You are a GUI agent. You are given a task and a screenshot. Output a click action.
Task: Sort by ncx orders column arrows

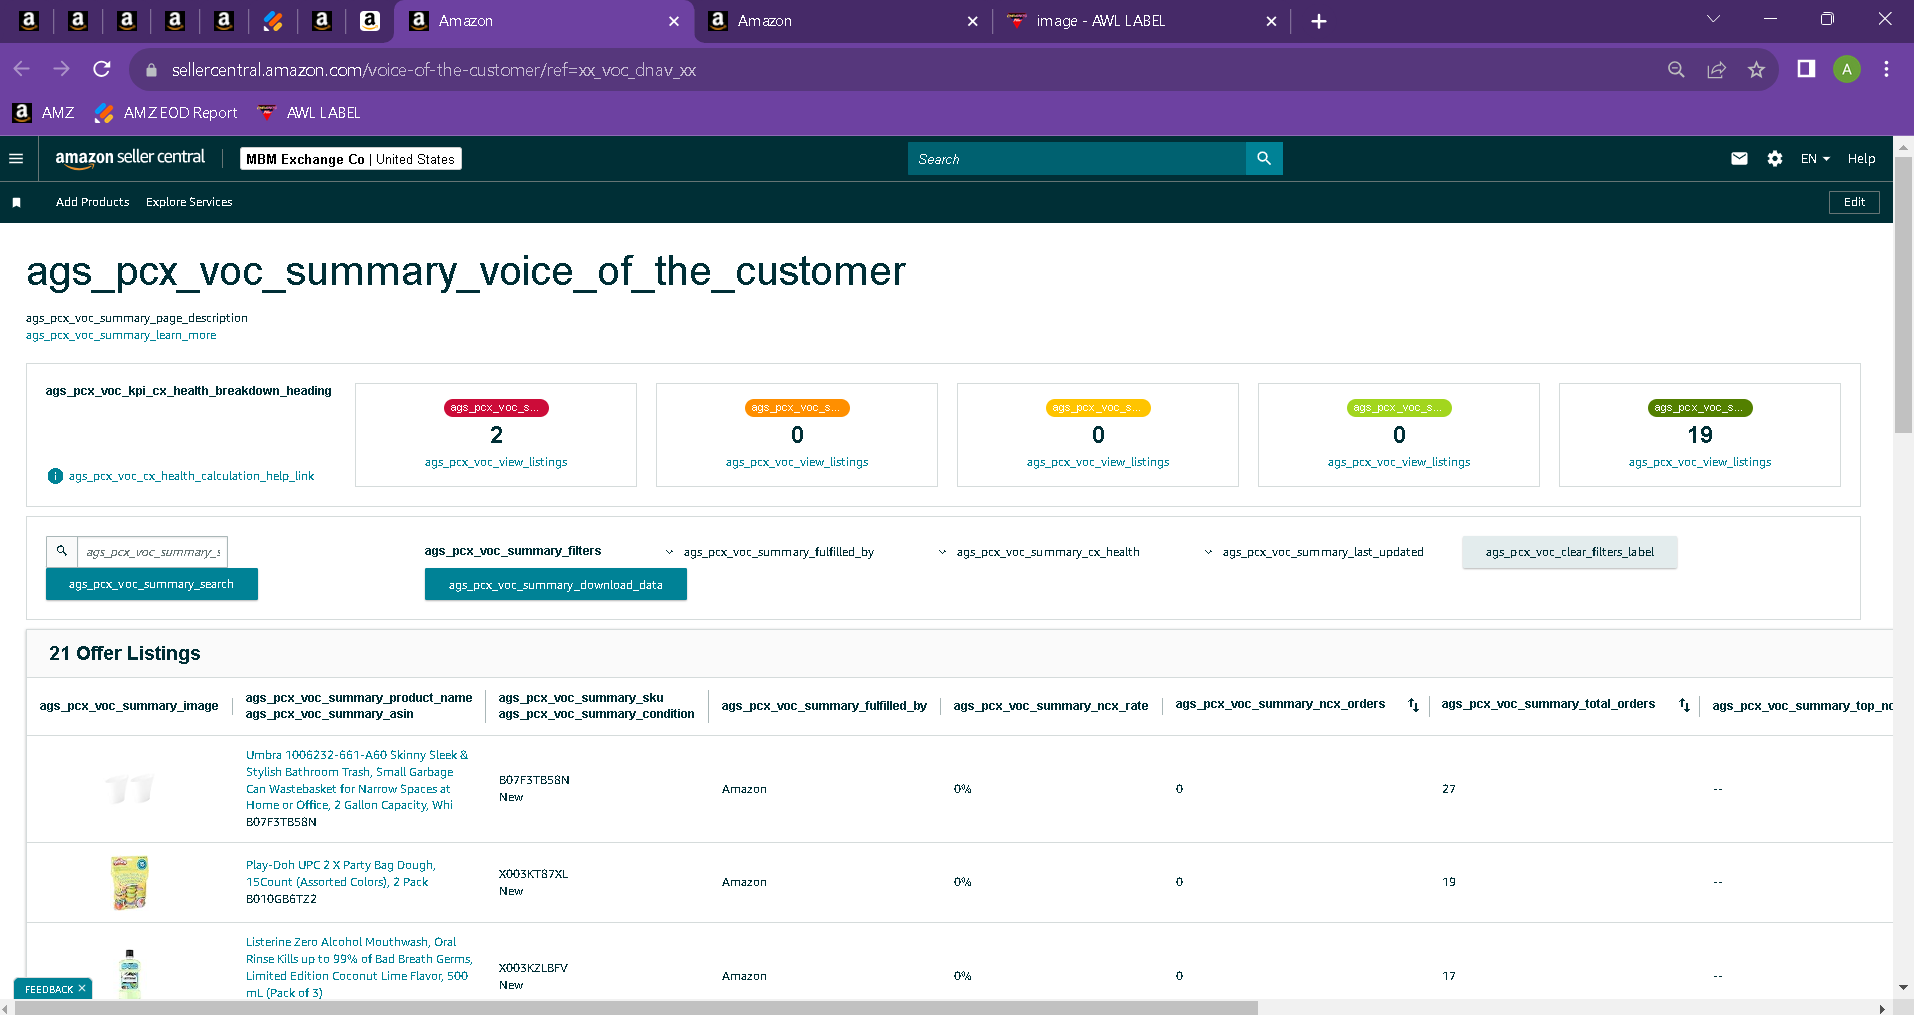pyautogui.click(x=1413, y=705)
